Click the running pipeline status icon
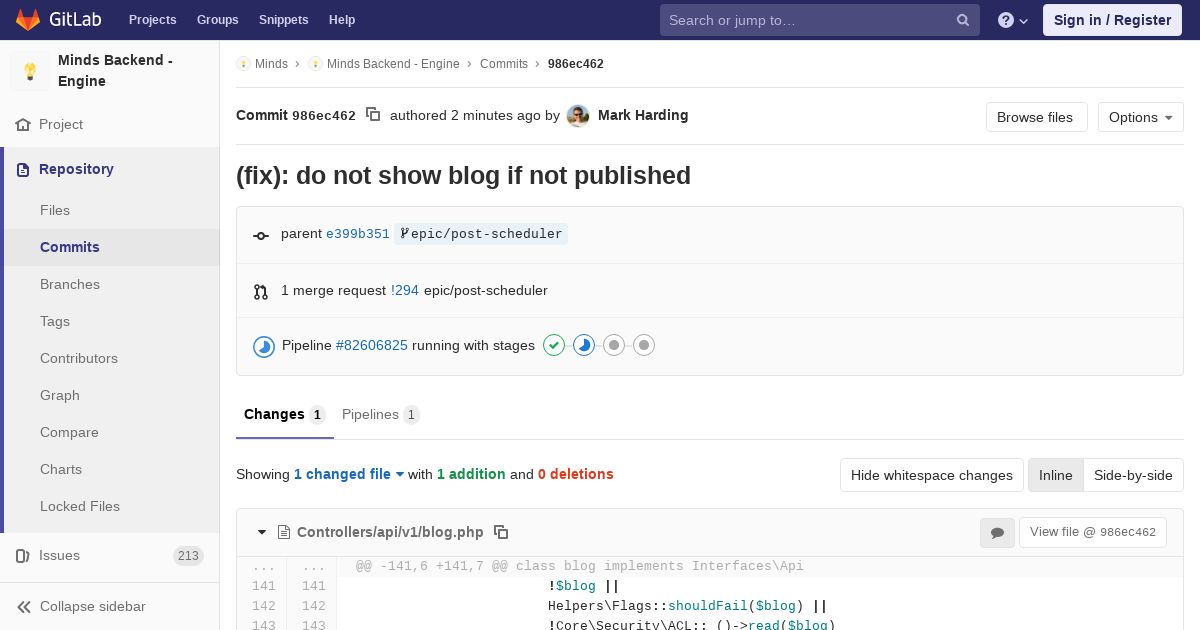The height and width of the screenshot is (630, 1200). [264, 347]
